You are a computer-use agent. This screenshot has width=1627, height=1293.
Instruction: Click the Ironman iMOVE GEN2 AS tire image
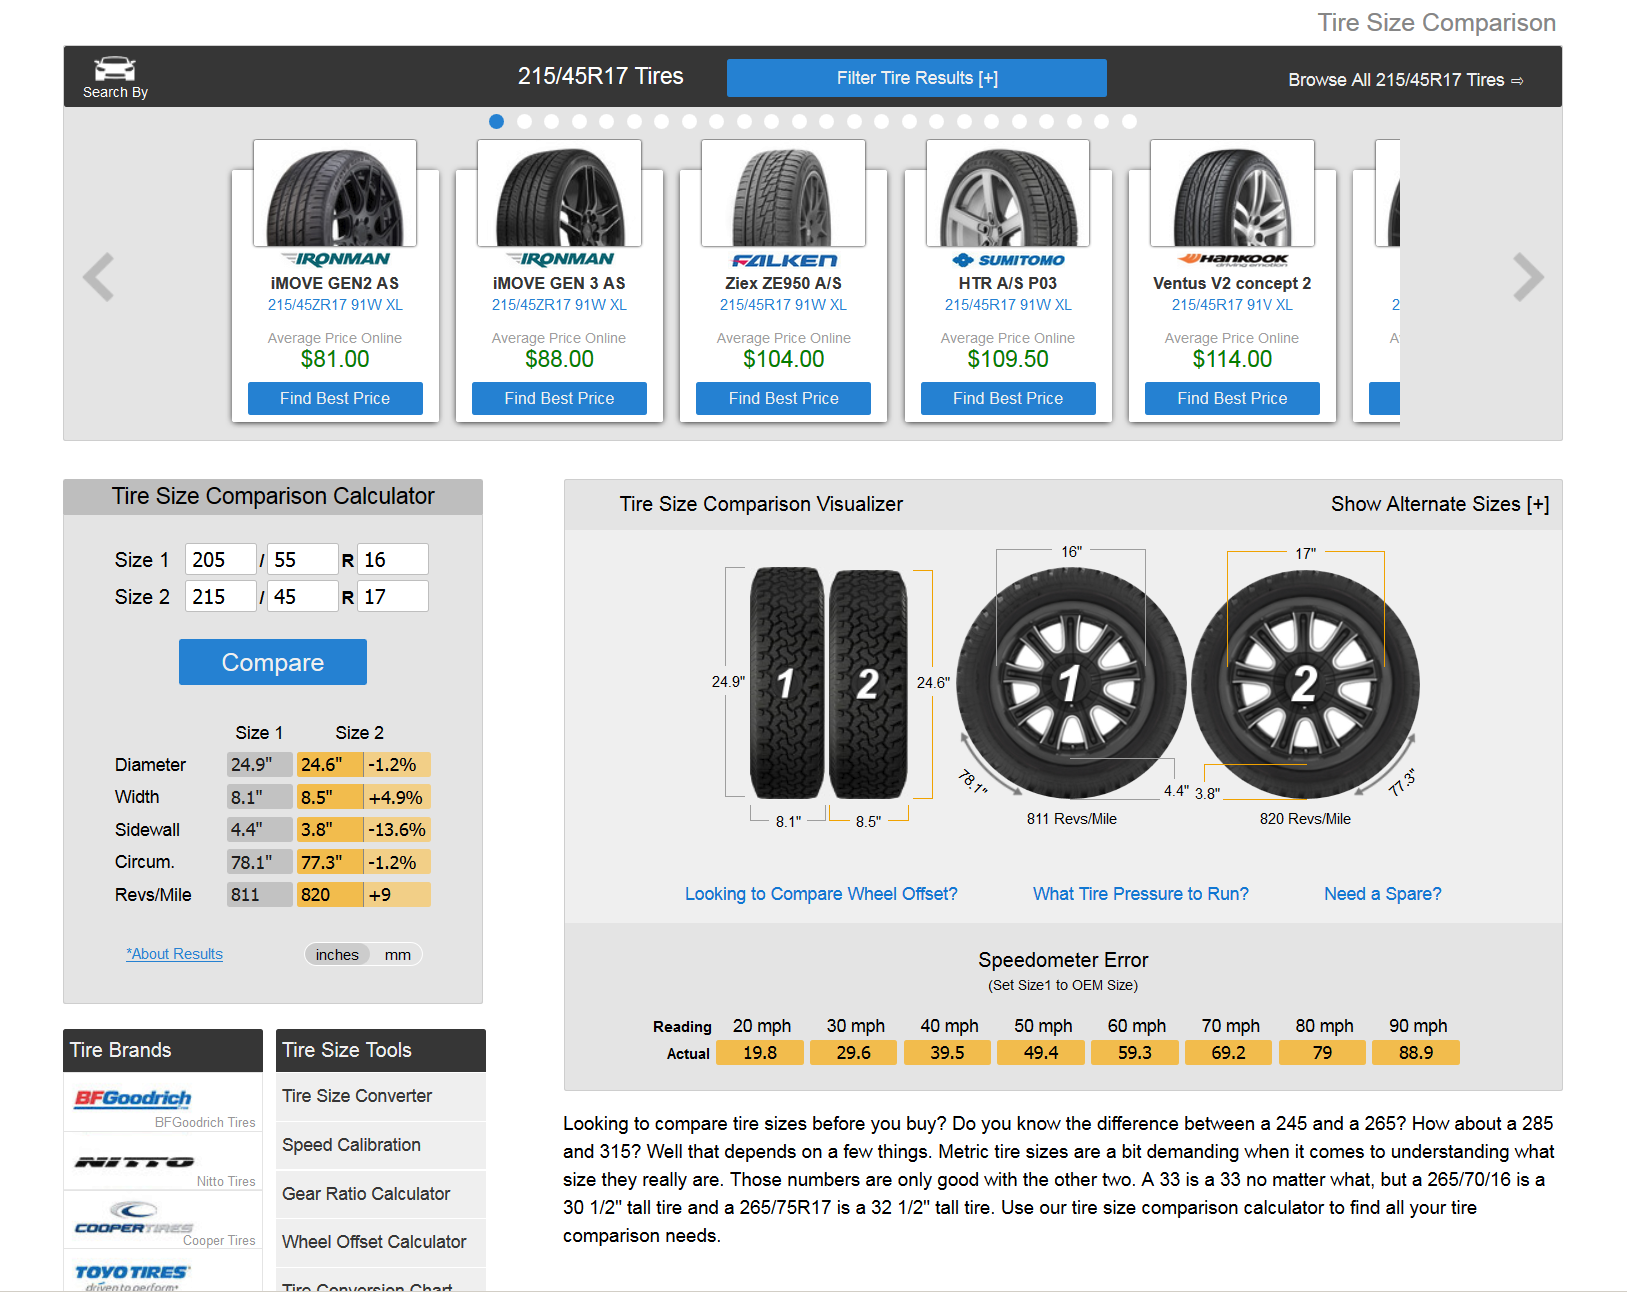tap(335, 194)
